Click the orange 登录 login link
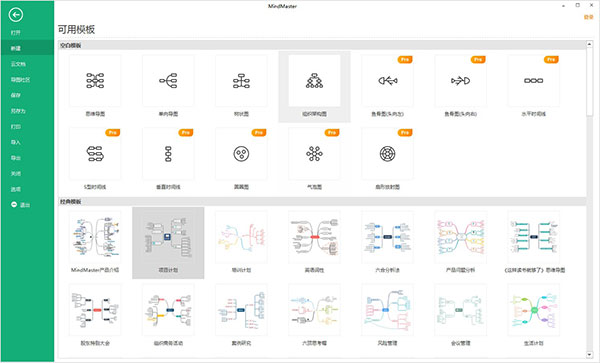The width and height of the screenshot is (600, 363). (x=588, y=17)
